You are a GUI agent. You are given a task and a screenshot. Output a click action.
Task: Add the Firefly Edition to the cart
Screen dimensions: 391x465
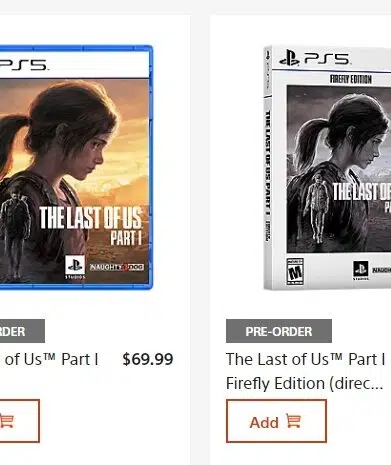[x=276, y=421]
